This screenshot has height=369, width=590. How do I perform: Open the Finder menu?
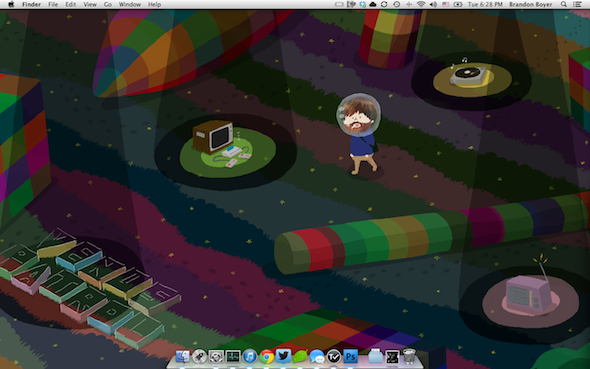tap(31, 4)
